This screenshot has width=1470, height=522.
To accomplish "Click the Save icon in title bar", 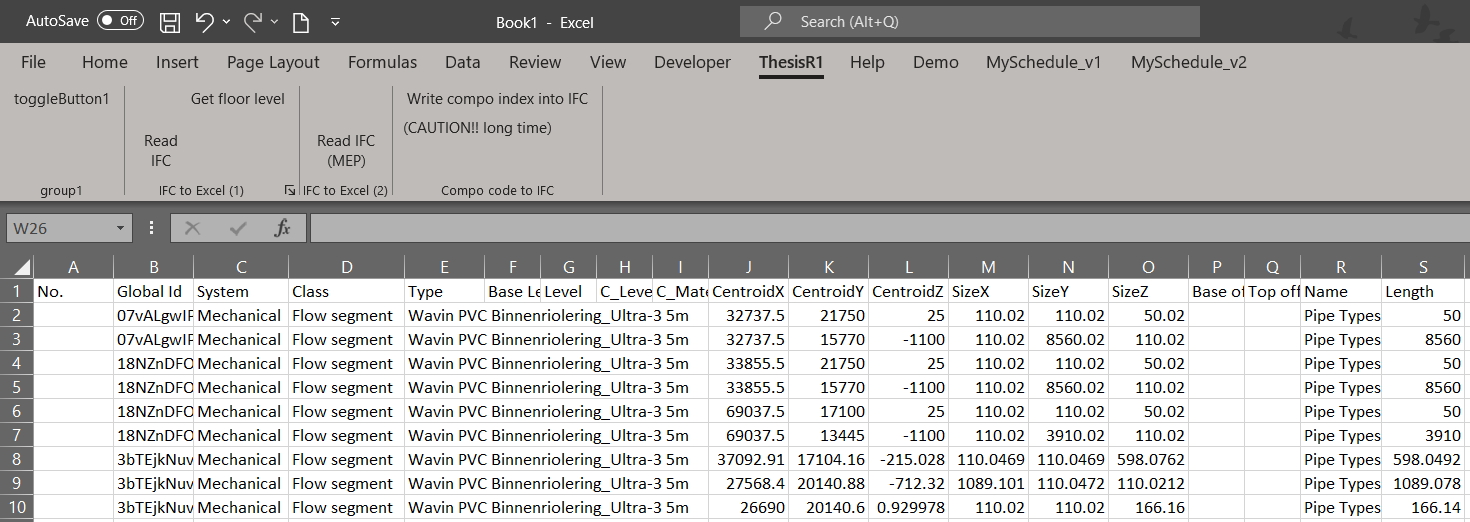I will pyautogui.click(x=170, y=21).
